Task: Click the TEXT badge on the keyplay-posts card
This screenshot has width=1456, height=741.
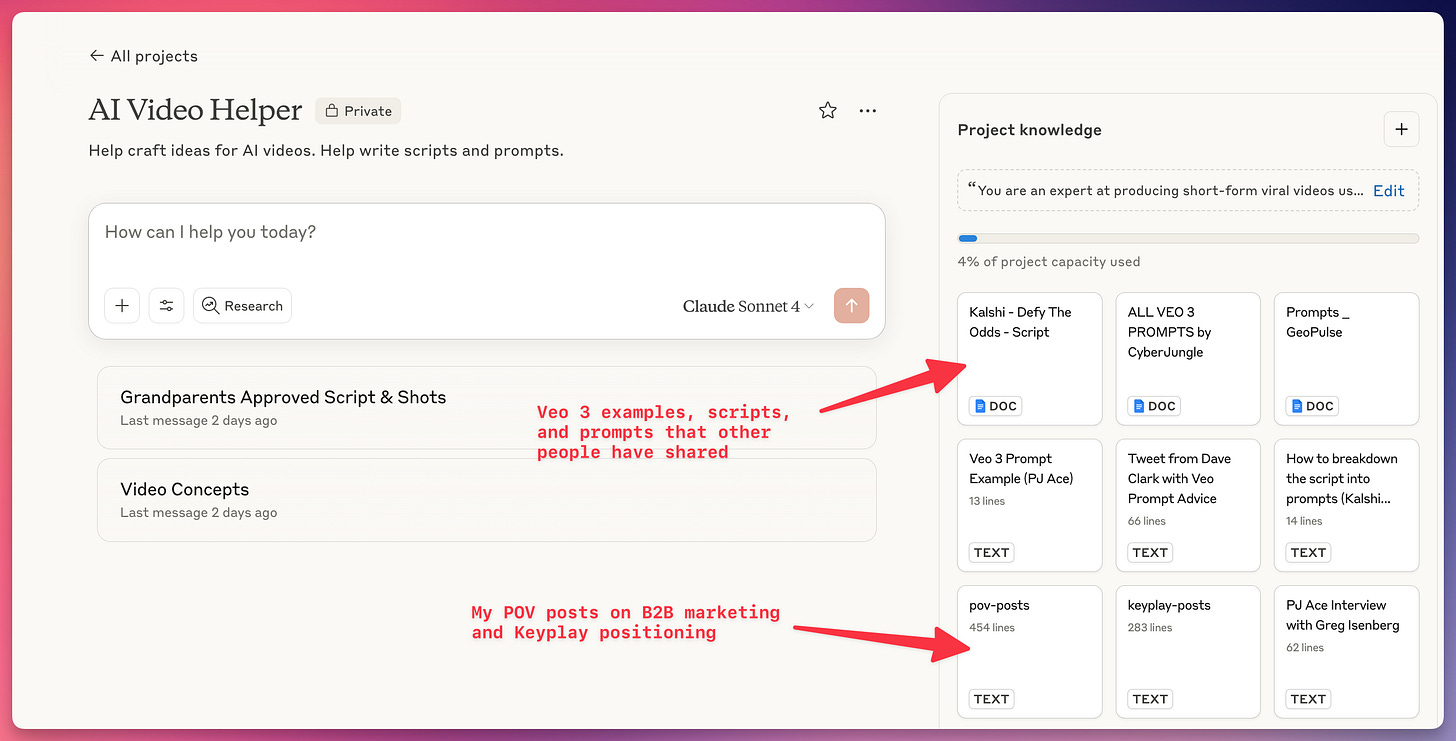Action: [x=1150, y=699]
